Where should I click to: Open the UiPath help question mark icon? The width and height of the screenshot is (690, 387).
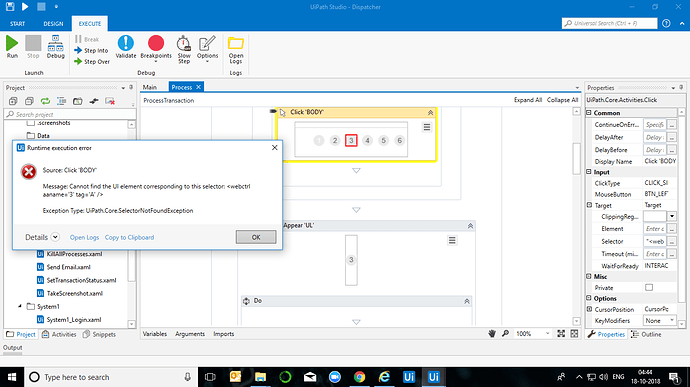pyautogui.click(x=666, y=23)
